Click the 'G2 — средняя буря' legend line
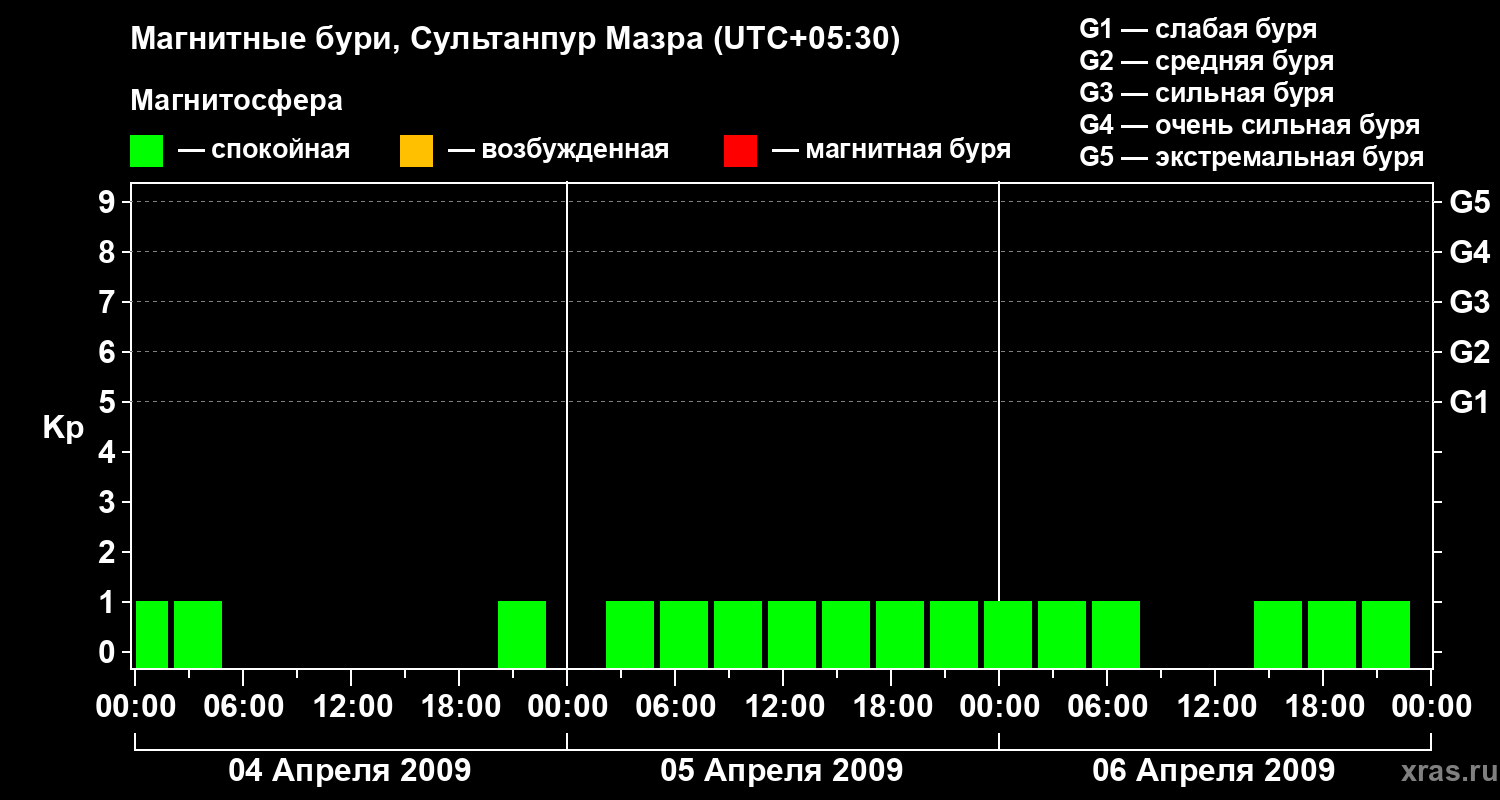1500x800 pixels. (1207, 61)
